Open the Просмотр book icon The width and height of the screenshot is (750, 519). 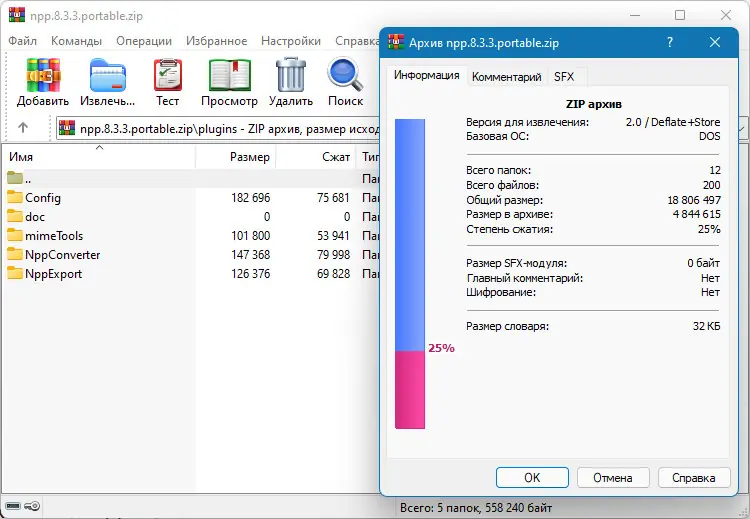point(230,75)
